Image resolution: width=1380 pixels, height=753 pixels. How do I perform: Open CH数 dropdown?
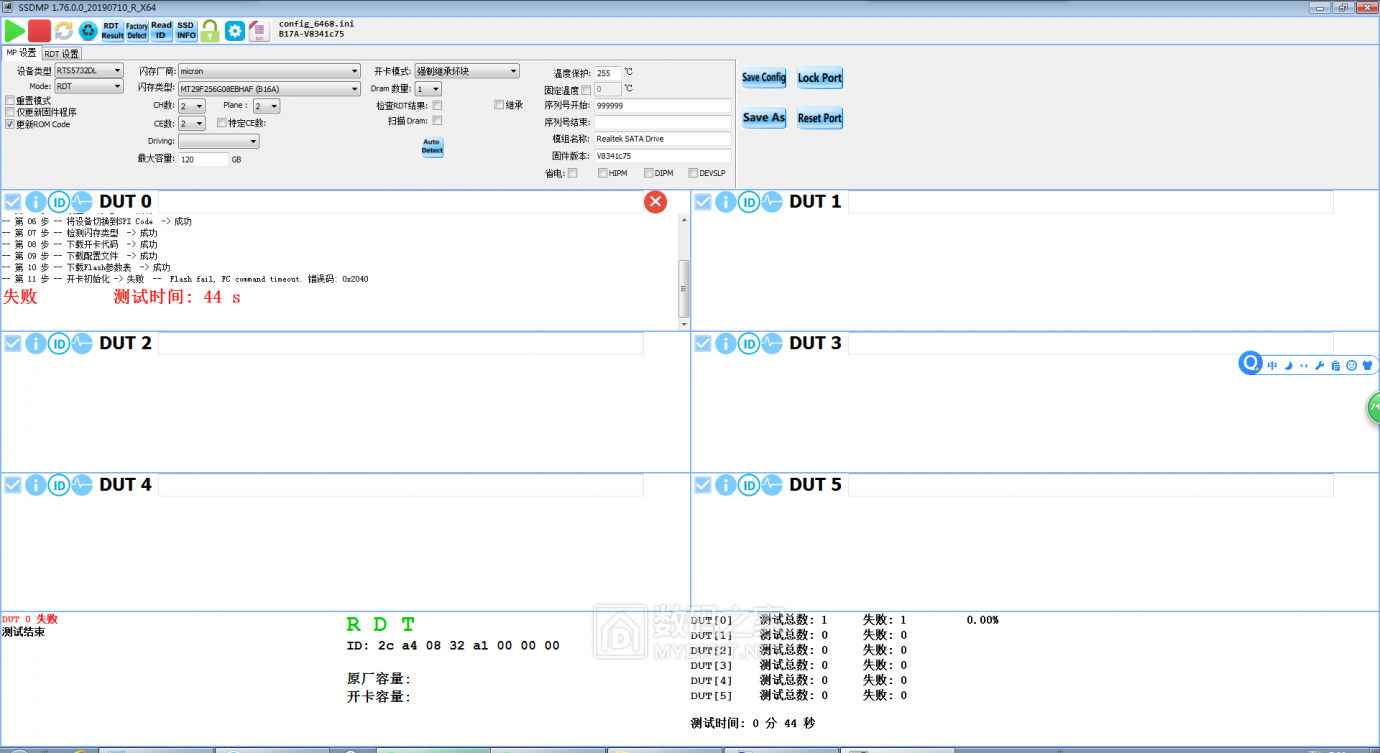point(192,106)
